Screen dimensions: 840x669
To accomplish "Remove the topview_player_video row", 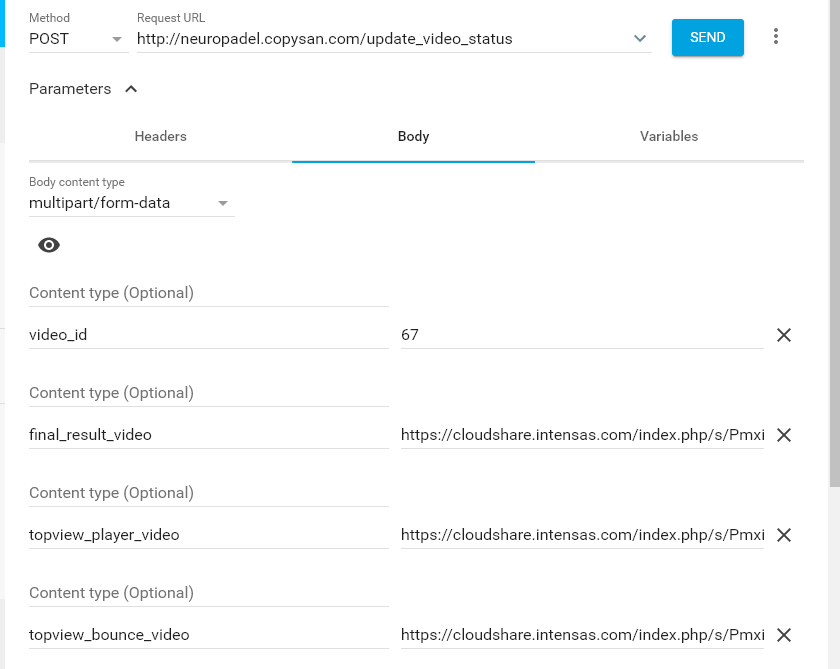I will click(784, 535).
